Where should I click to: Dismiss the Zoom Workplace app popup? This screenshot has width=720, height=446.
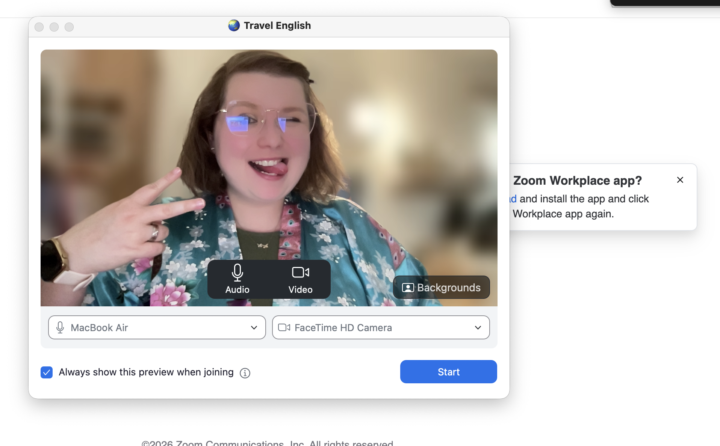pos(680,180)
